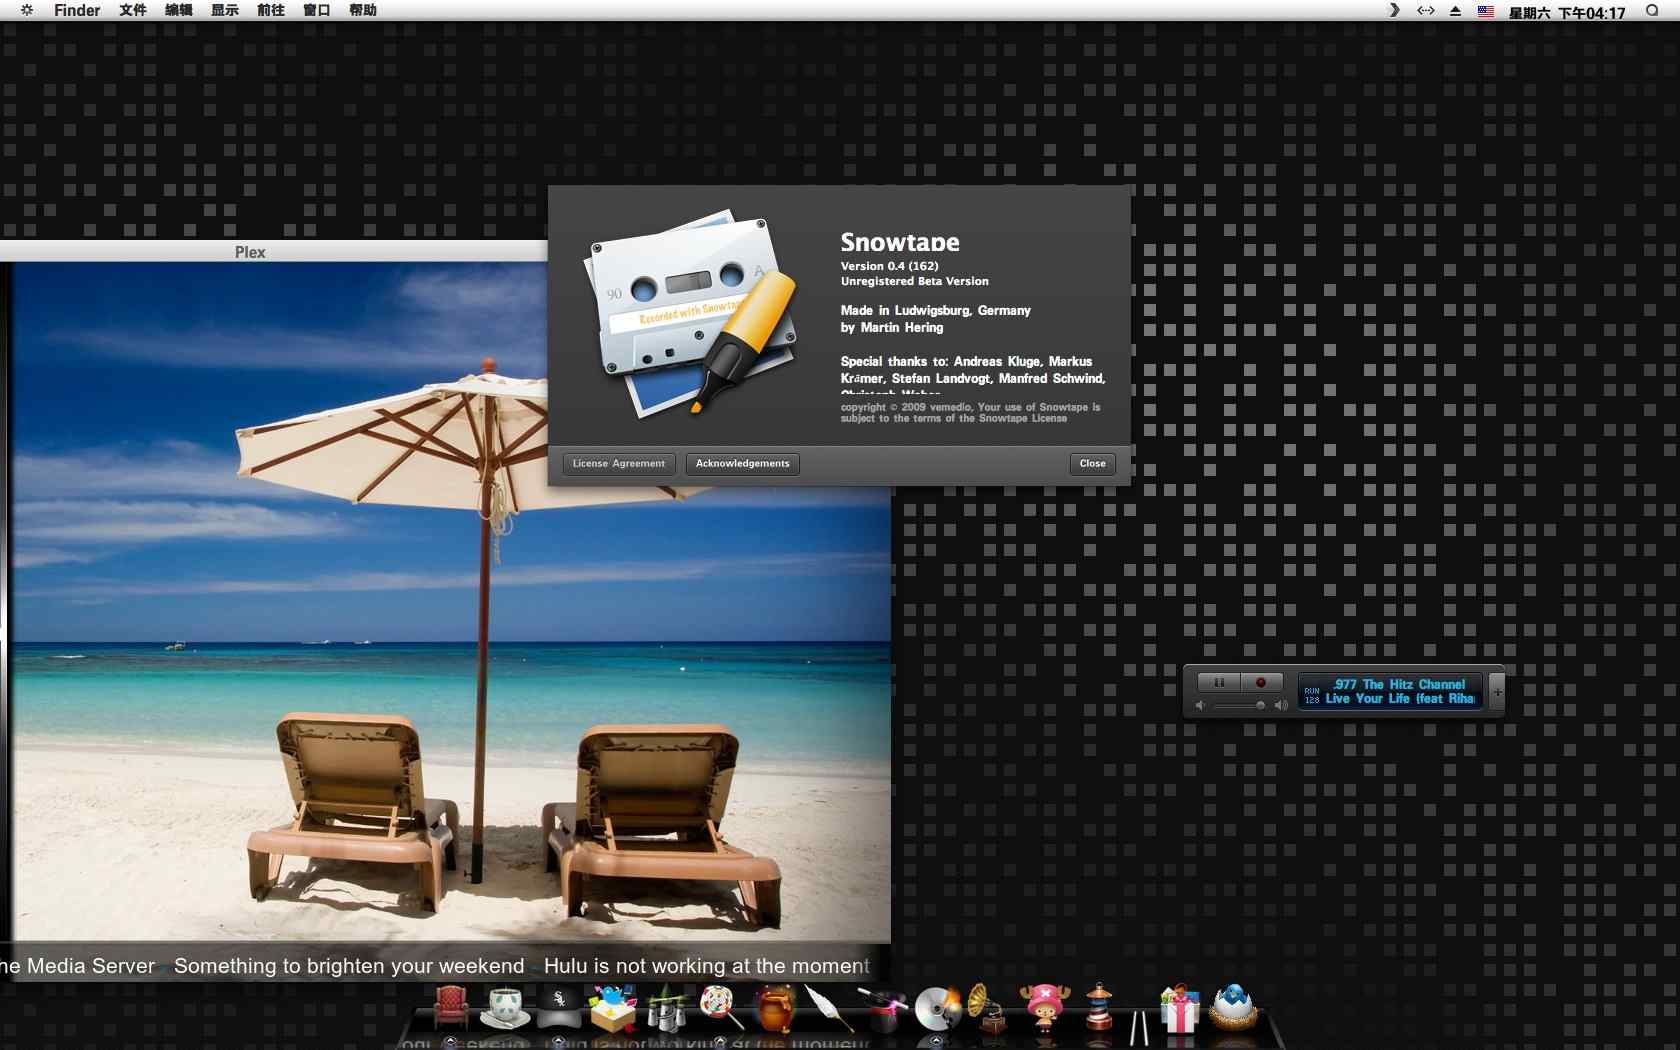This screenshot has height=1050, width=1680.
Task: Open the Apple-menu gear icon
Action: click(x=27, y=10)
